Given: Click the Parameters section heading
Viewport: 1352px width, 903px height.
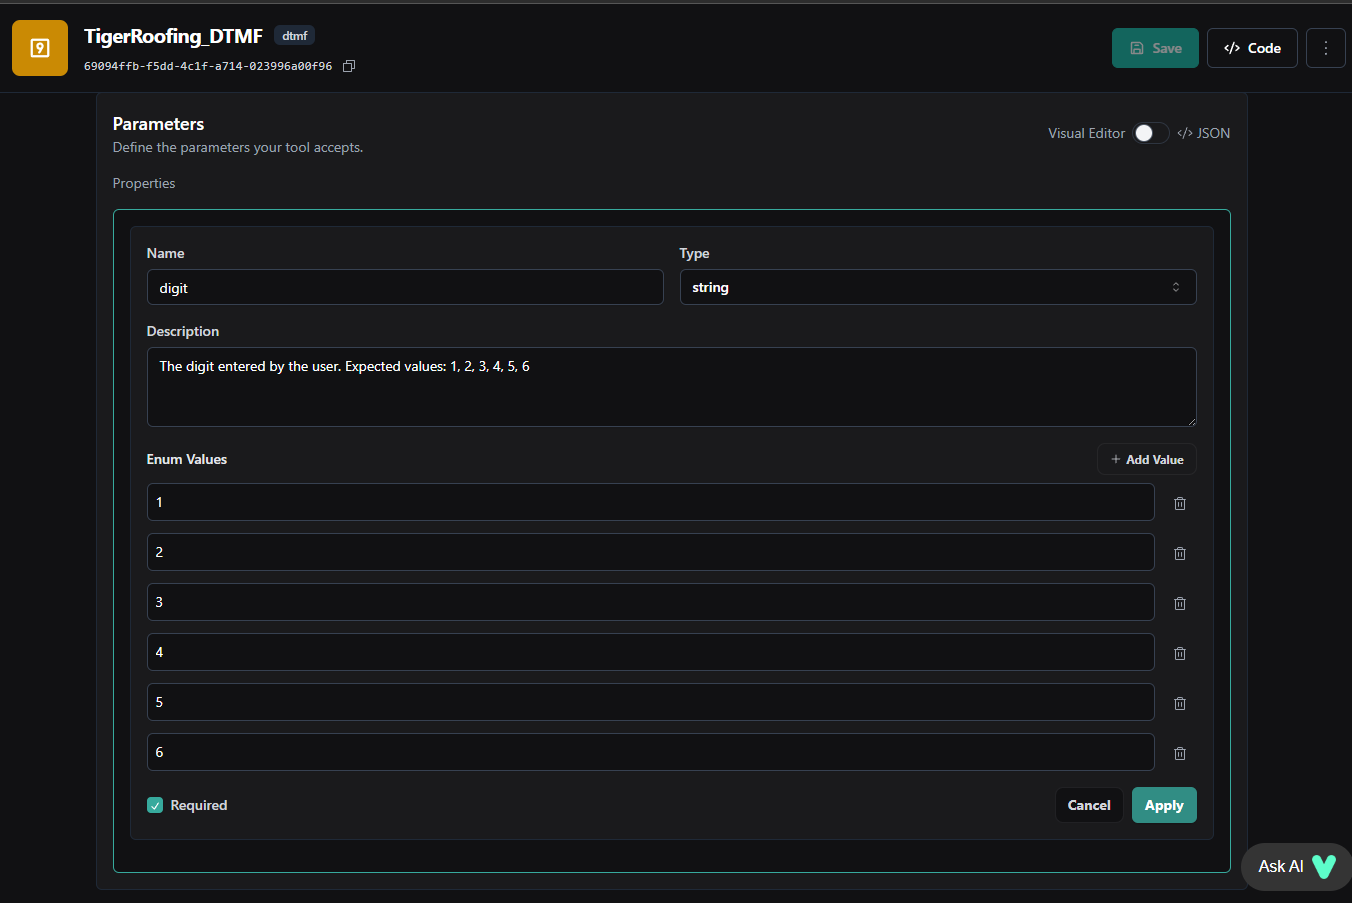Looking at the screenshot, I should coord(158,124).
